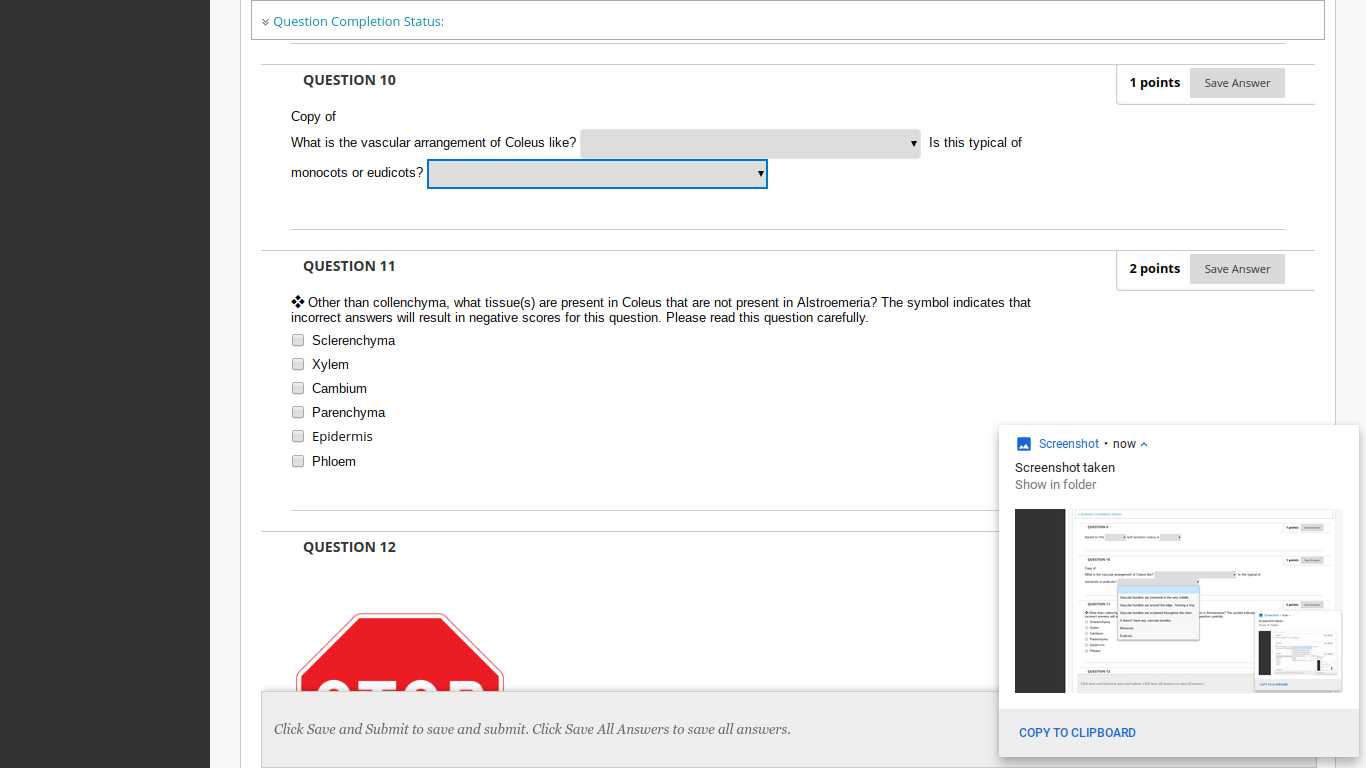This screenshot has width=1366, height=768.
Task: Save Answer for Question 10
Action: 1237,83
